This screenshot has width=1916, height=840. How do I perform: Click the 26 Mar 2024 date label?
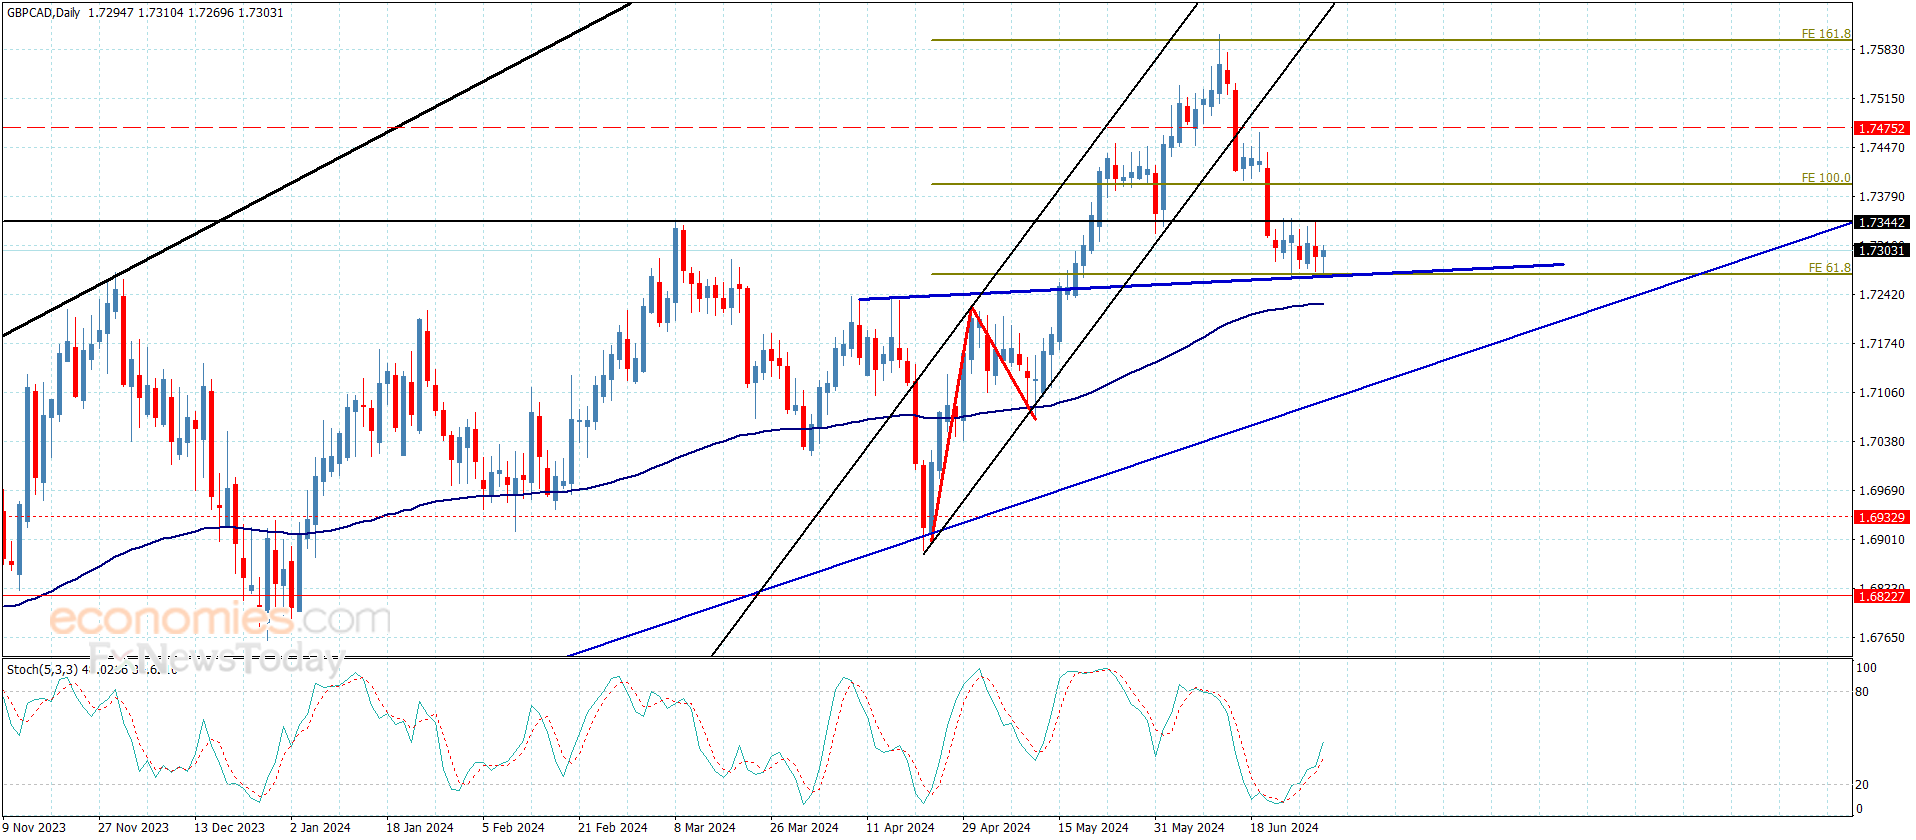tap(804, 827)
